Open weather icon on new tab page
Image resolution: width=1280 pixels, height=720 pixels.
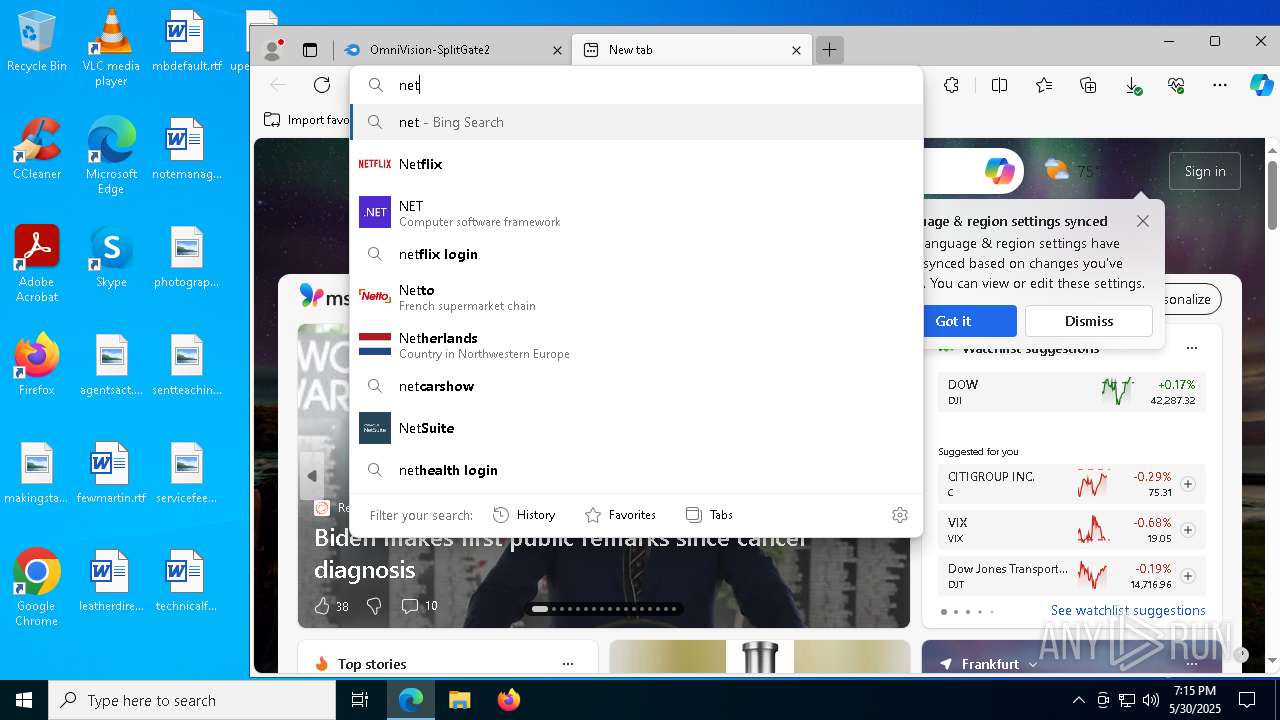(1057, 171)
